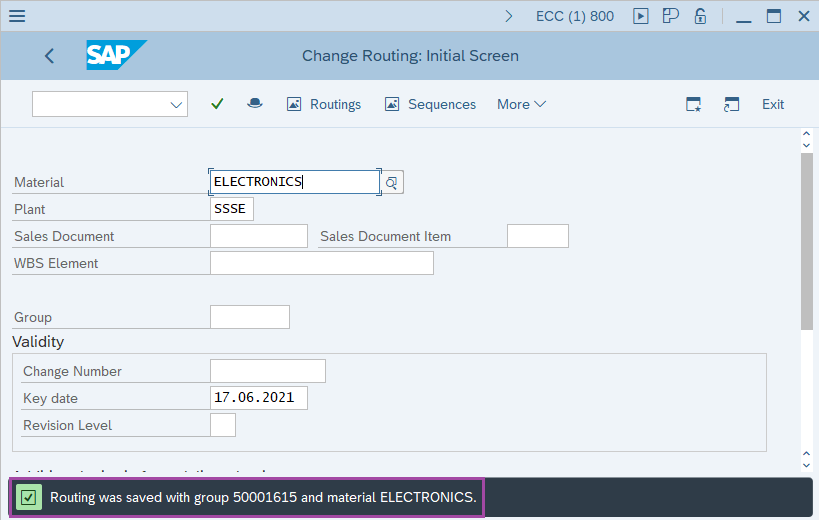Viewport: 819px width, 520px height.
Task: Click the 'ECC (1) 800' system text
Action: 575,16
